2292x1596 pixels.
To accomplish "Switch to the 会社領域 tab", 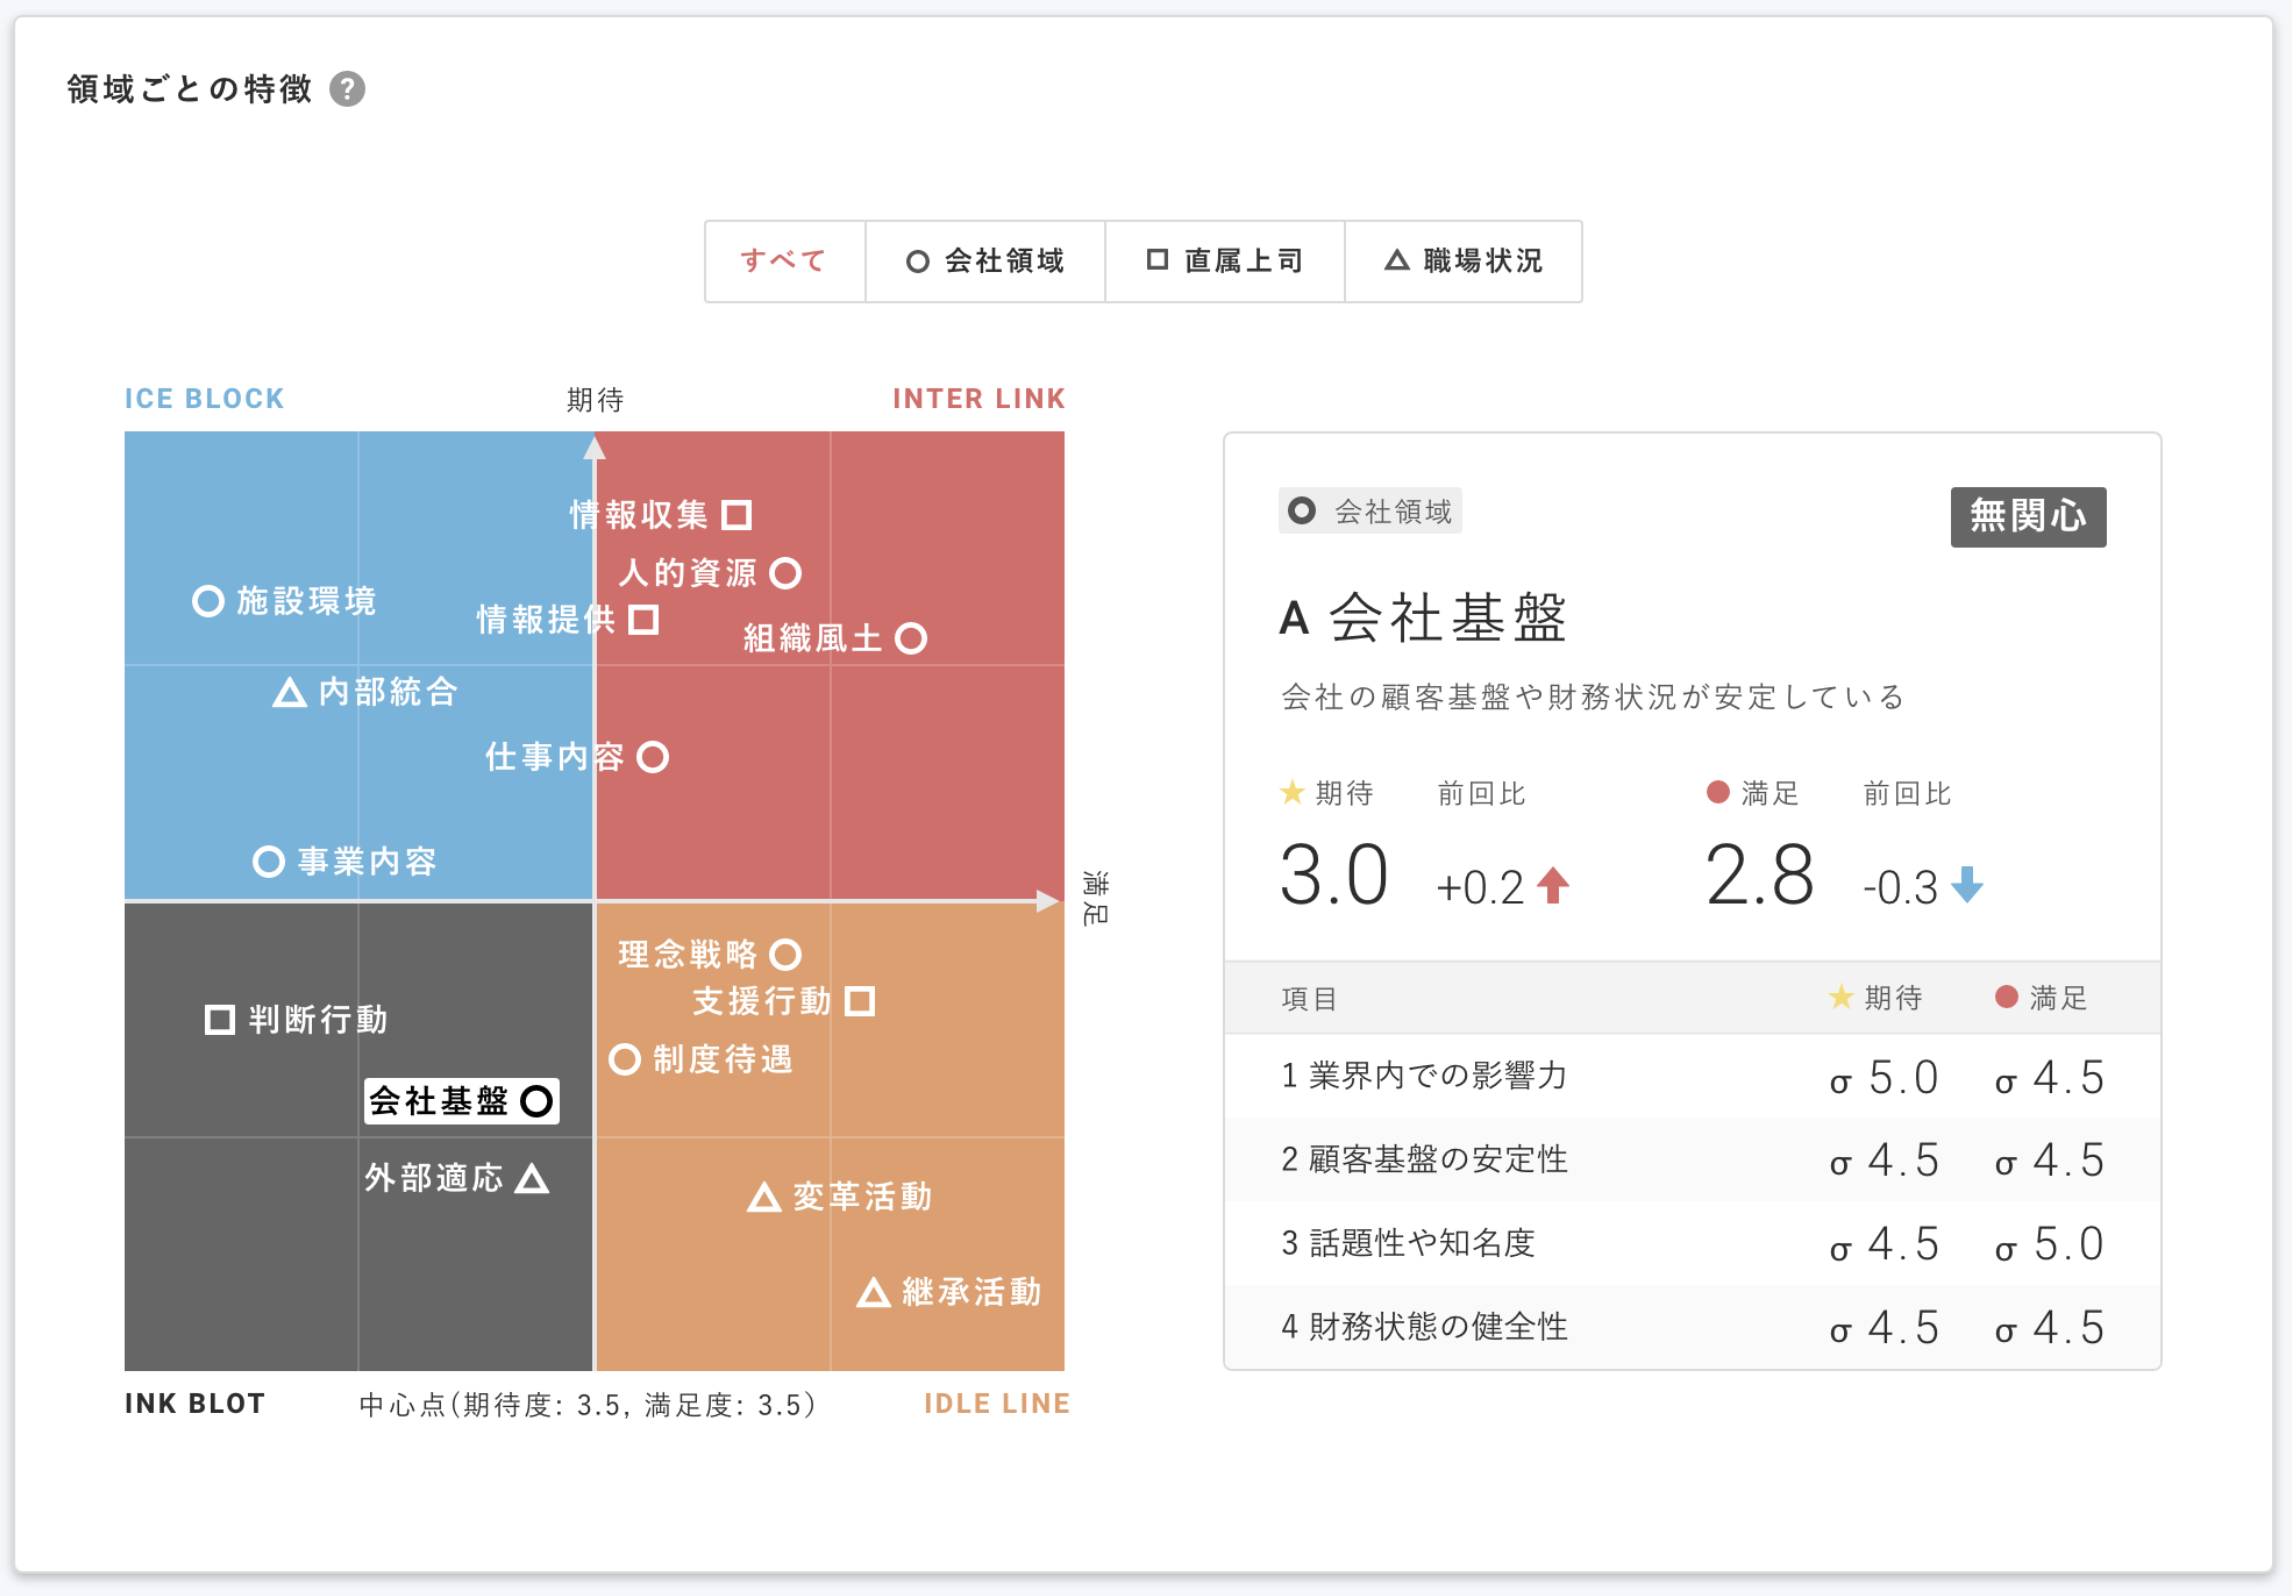I will [x=985, y=261].
